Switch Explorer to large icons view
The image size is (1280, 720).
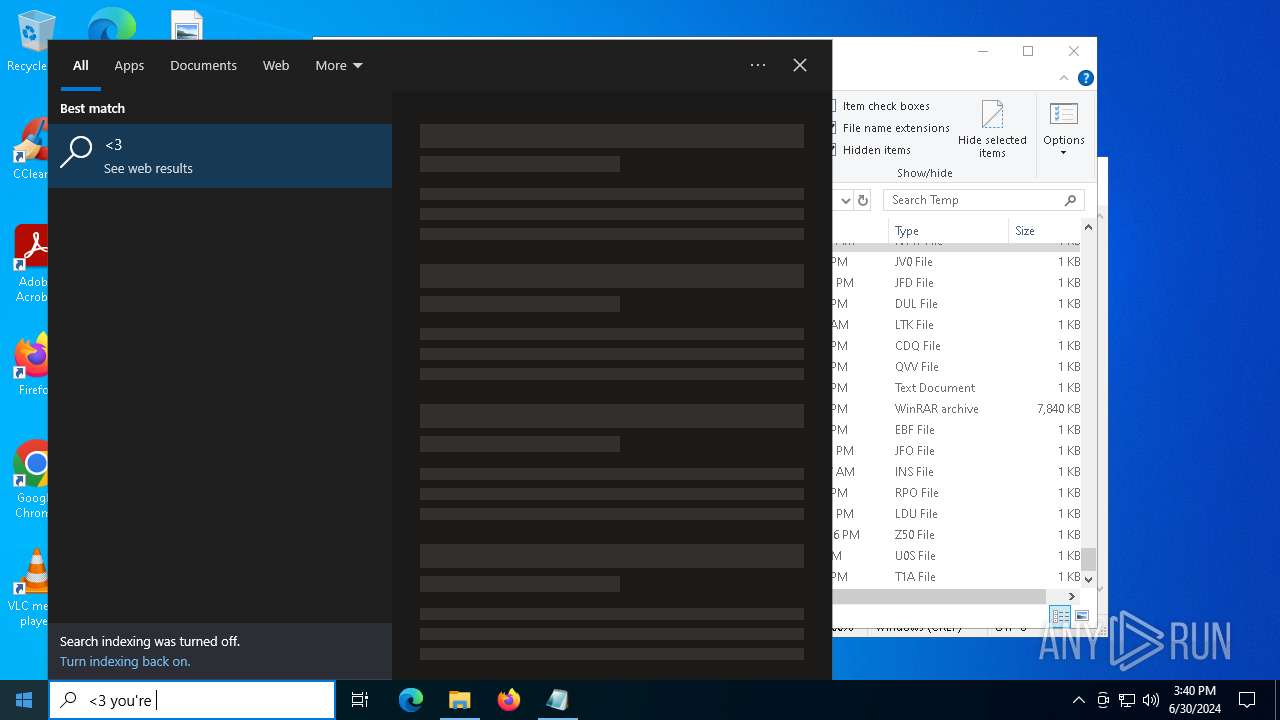[x=1082, y=616]
